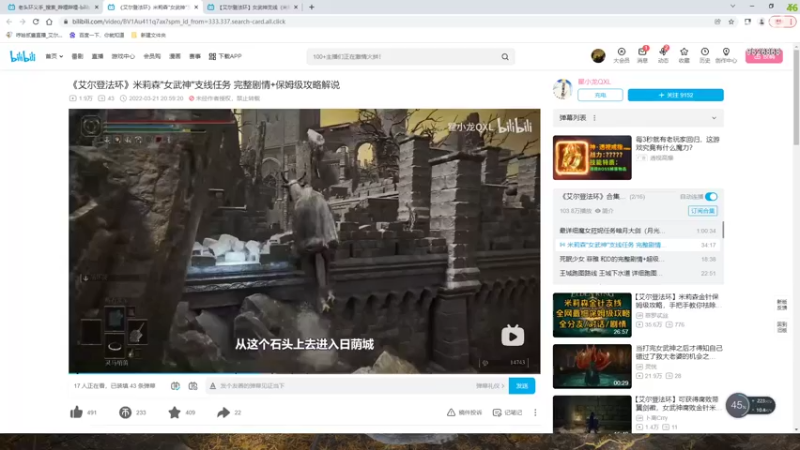Open the 历史 history icon
This screenshot has height=450, width=800.
(705, 55)
